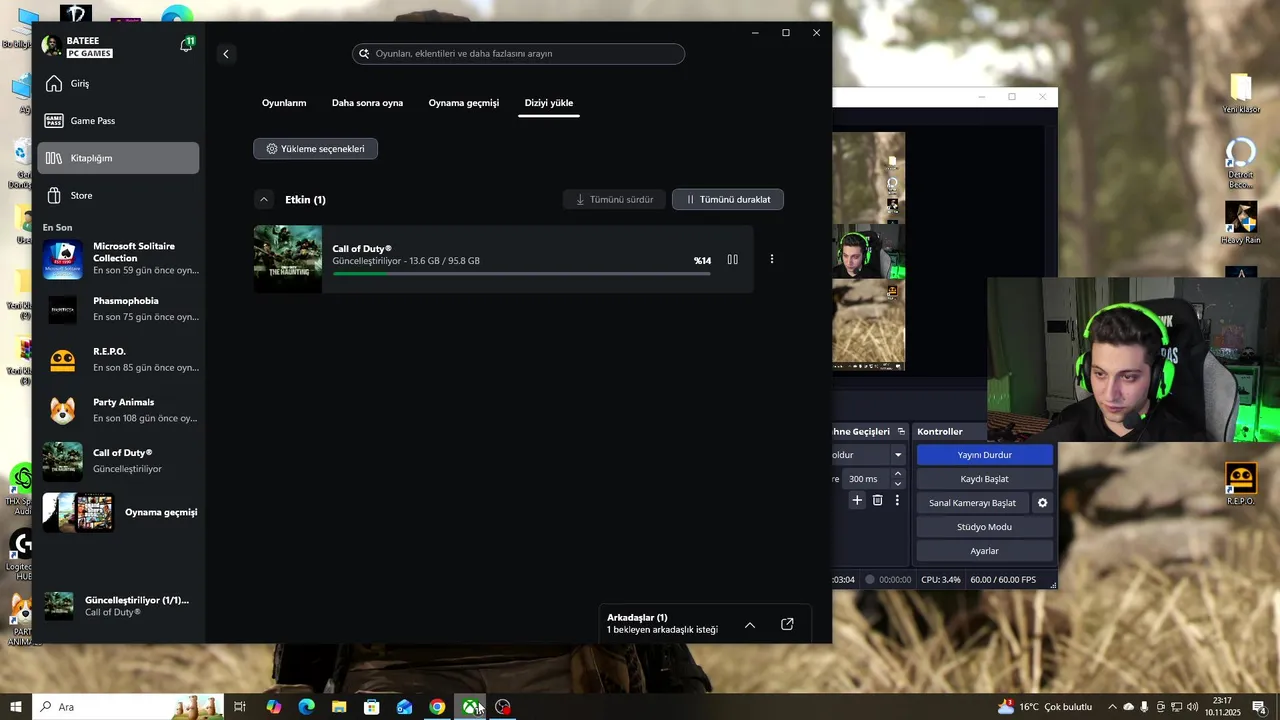Increase the 300 ms transition duration
1280x720 pixels.
897,474
